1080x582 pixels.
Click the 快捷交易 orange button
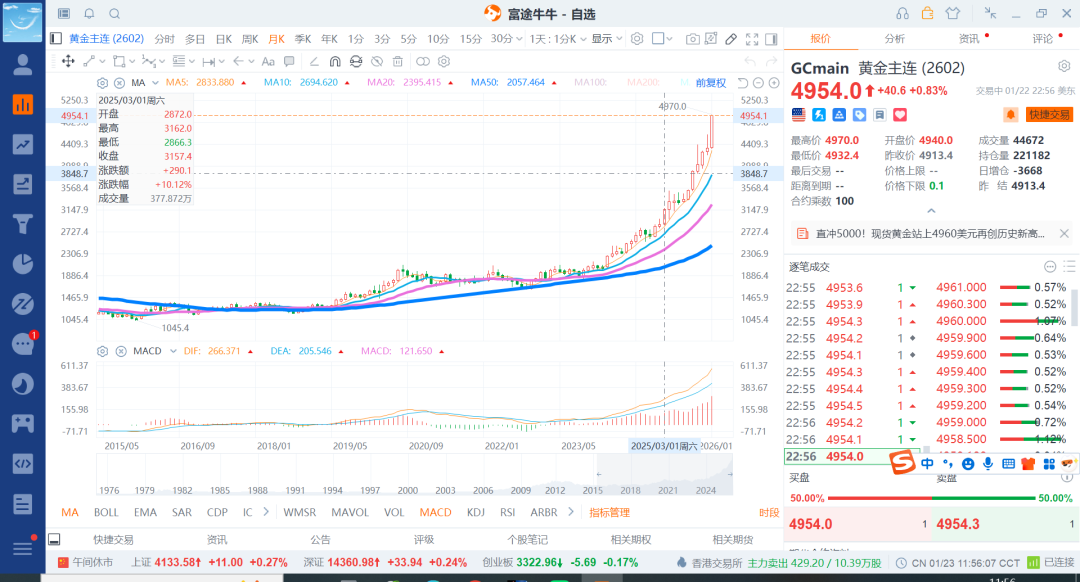1049,114
